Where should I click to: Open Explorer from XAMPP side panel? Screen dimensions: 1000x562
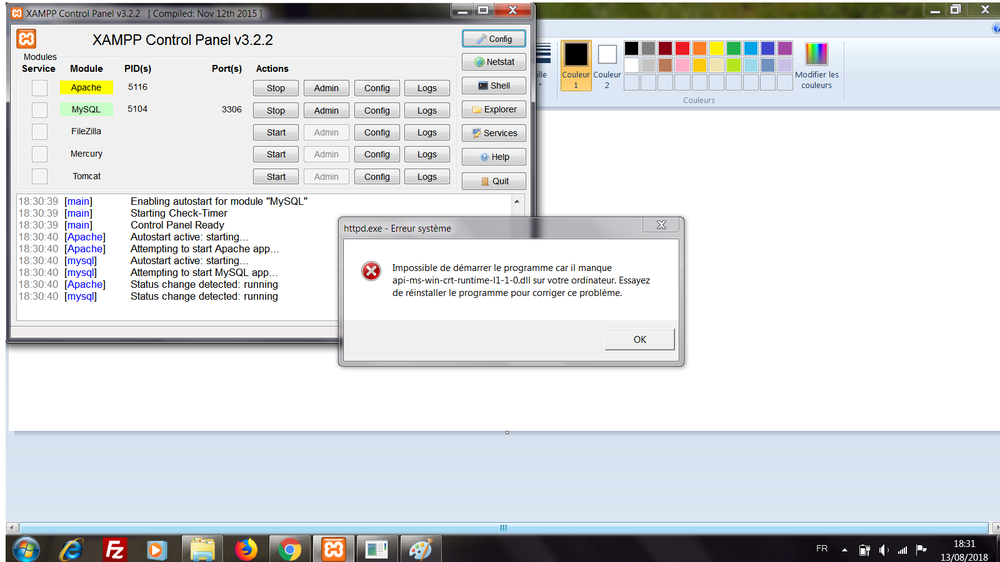point(494,110)
